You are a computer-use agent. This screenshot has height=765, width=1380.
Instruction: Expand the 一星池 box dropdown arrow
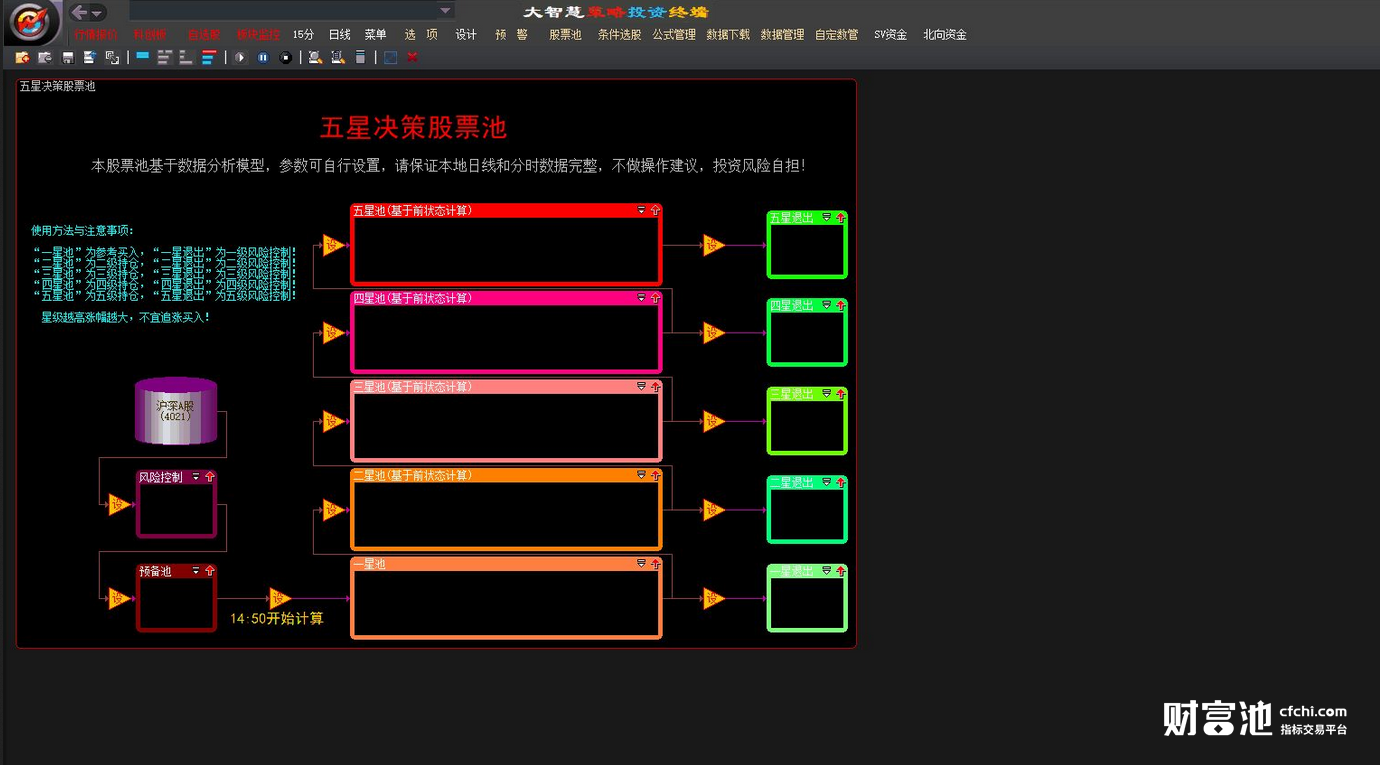[642, 564]
